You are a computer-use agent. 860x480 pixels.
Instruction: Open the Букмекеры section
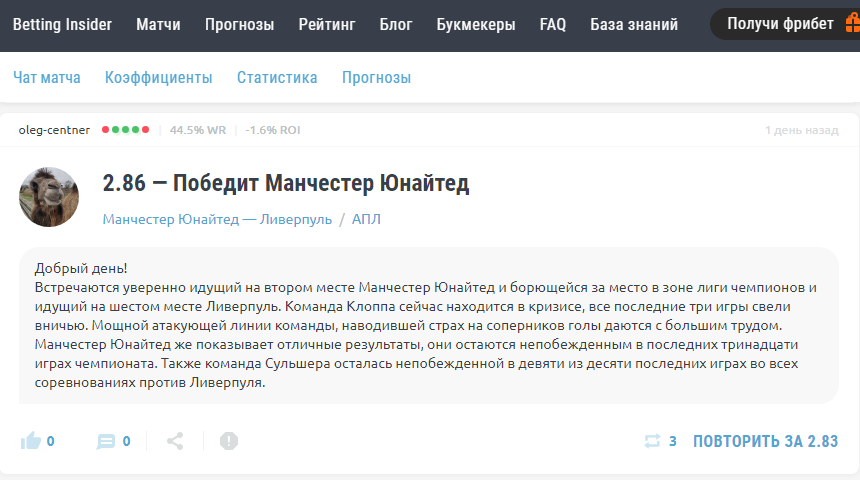(476, 25)
